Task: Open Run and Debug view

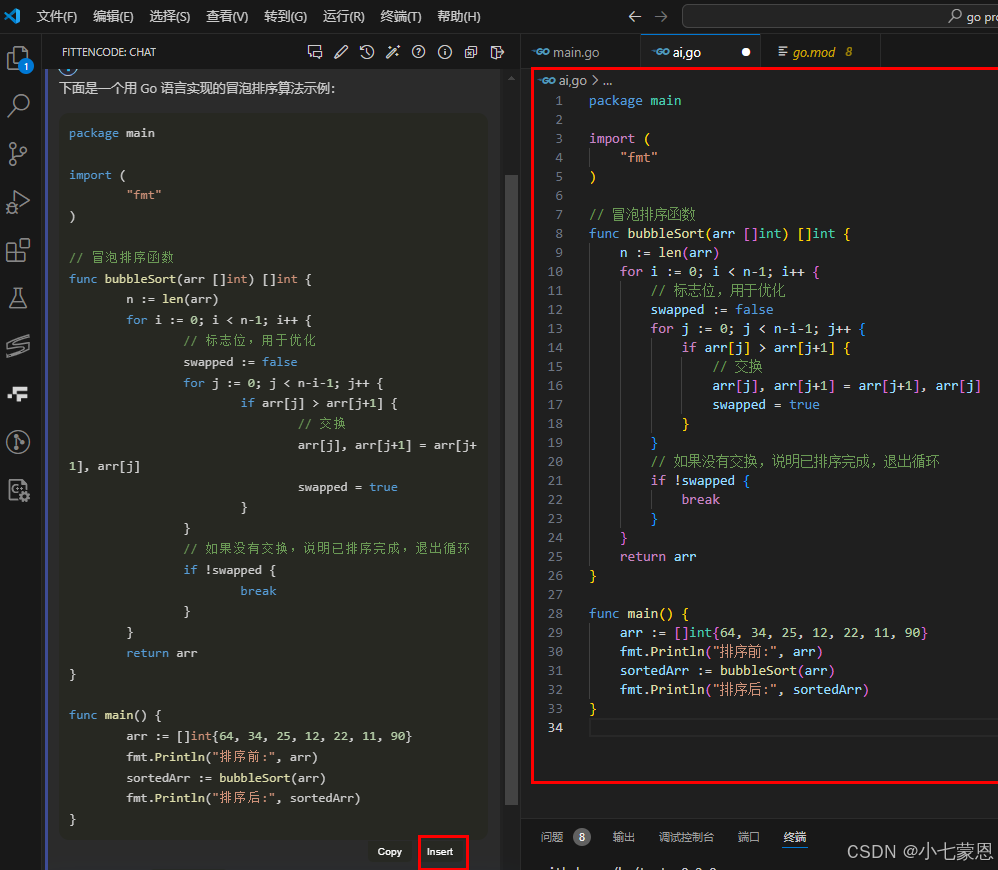Action: point(18,202)
